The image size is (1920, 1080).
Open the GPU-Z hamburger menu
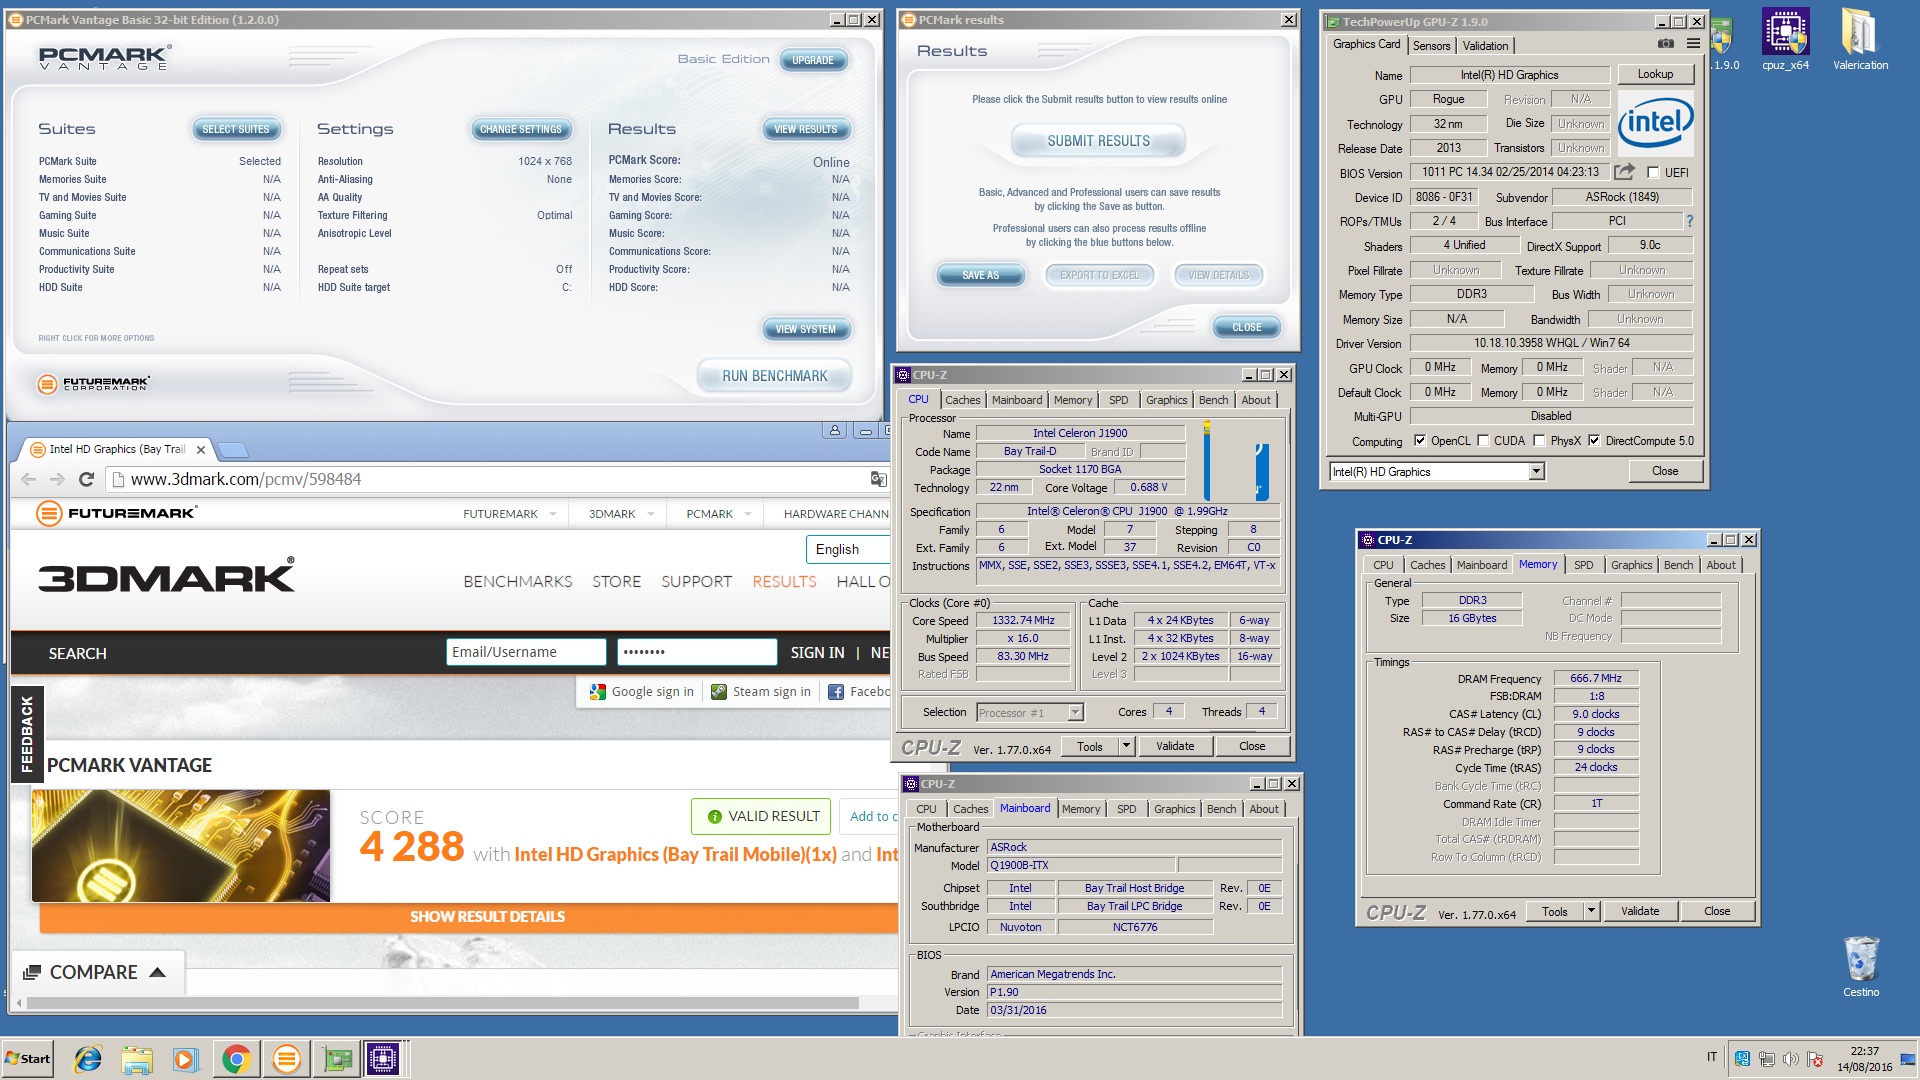tap(1693, 44)
